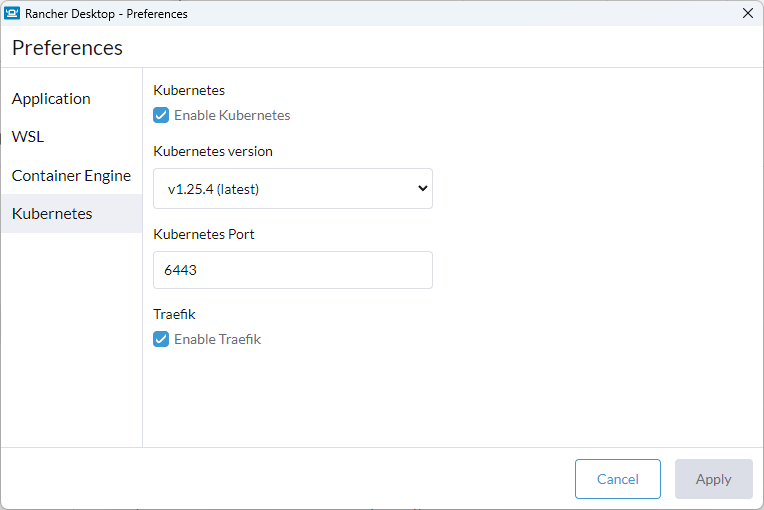Untick the Enable Traefik checkbox box
This screenshot has height=510, width=764.
click(161, 339)
